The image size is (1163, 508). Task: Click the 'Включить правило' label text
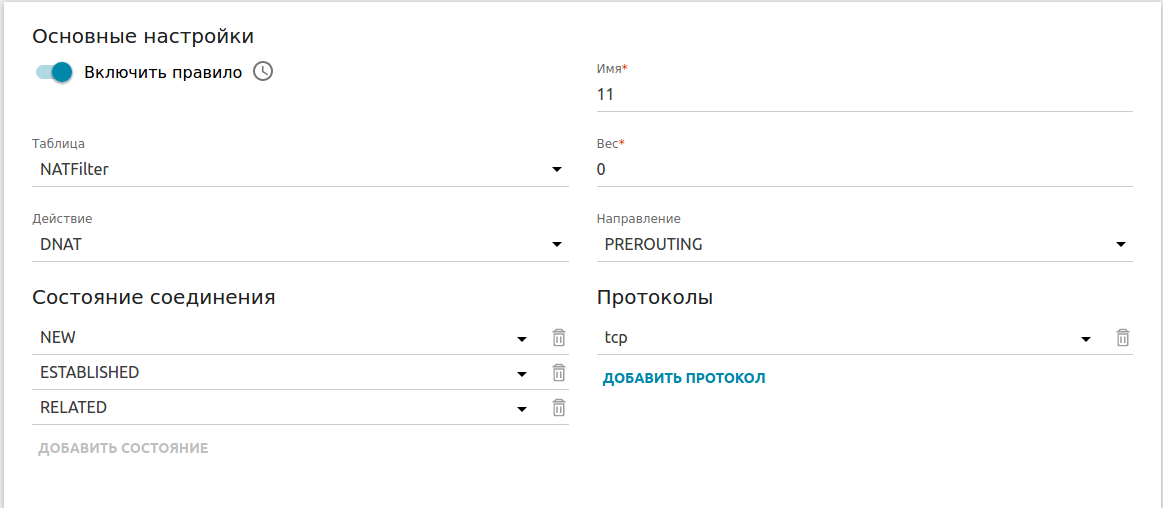(x=163, y=72)
